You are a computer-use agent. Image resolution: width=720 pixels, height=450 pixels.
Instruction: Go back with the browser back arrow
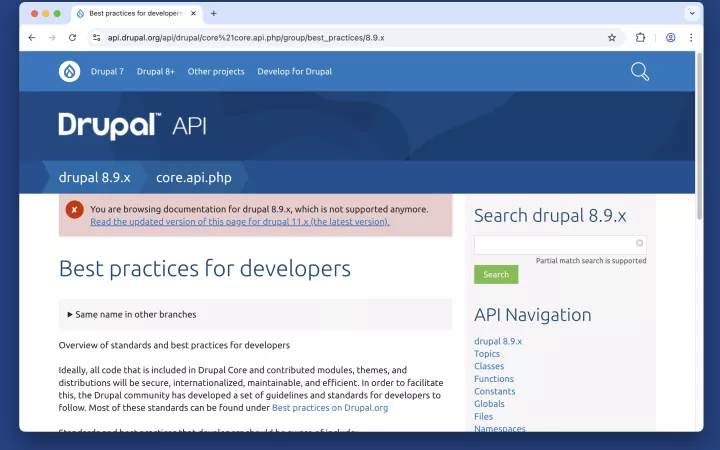32,38
